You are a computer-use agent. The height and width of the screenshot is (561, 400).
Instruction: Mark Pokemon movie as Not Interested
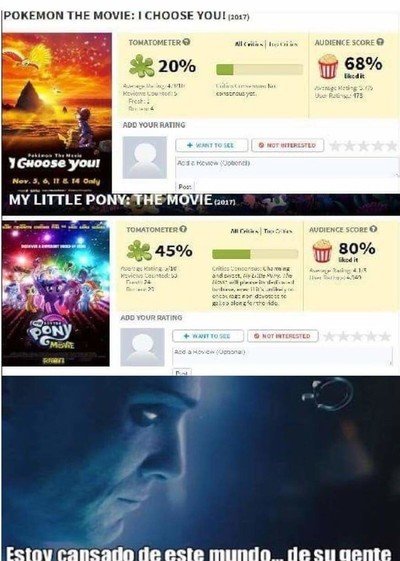(287, 145)
